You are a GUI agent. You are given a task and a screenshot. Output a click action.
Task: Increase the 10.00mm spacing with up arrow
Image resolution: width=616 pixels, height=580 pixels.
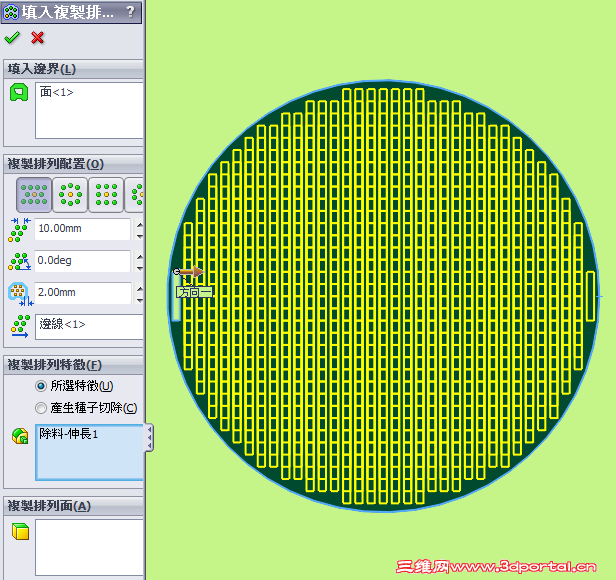(139, 224)
